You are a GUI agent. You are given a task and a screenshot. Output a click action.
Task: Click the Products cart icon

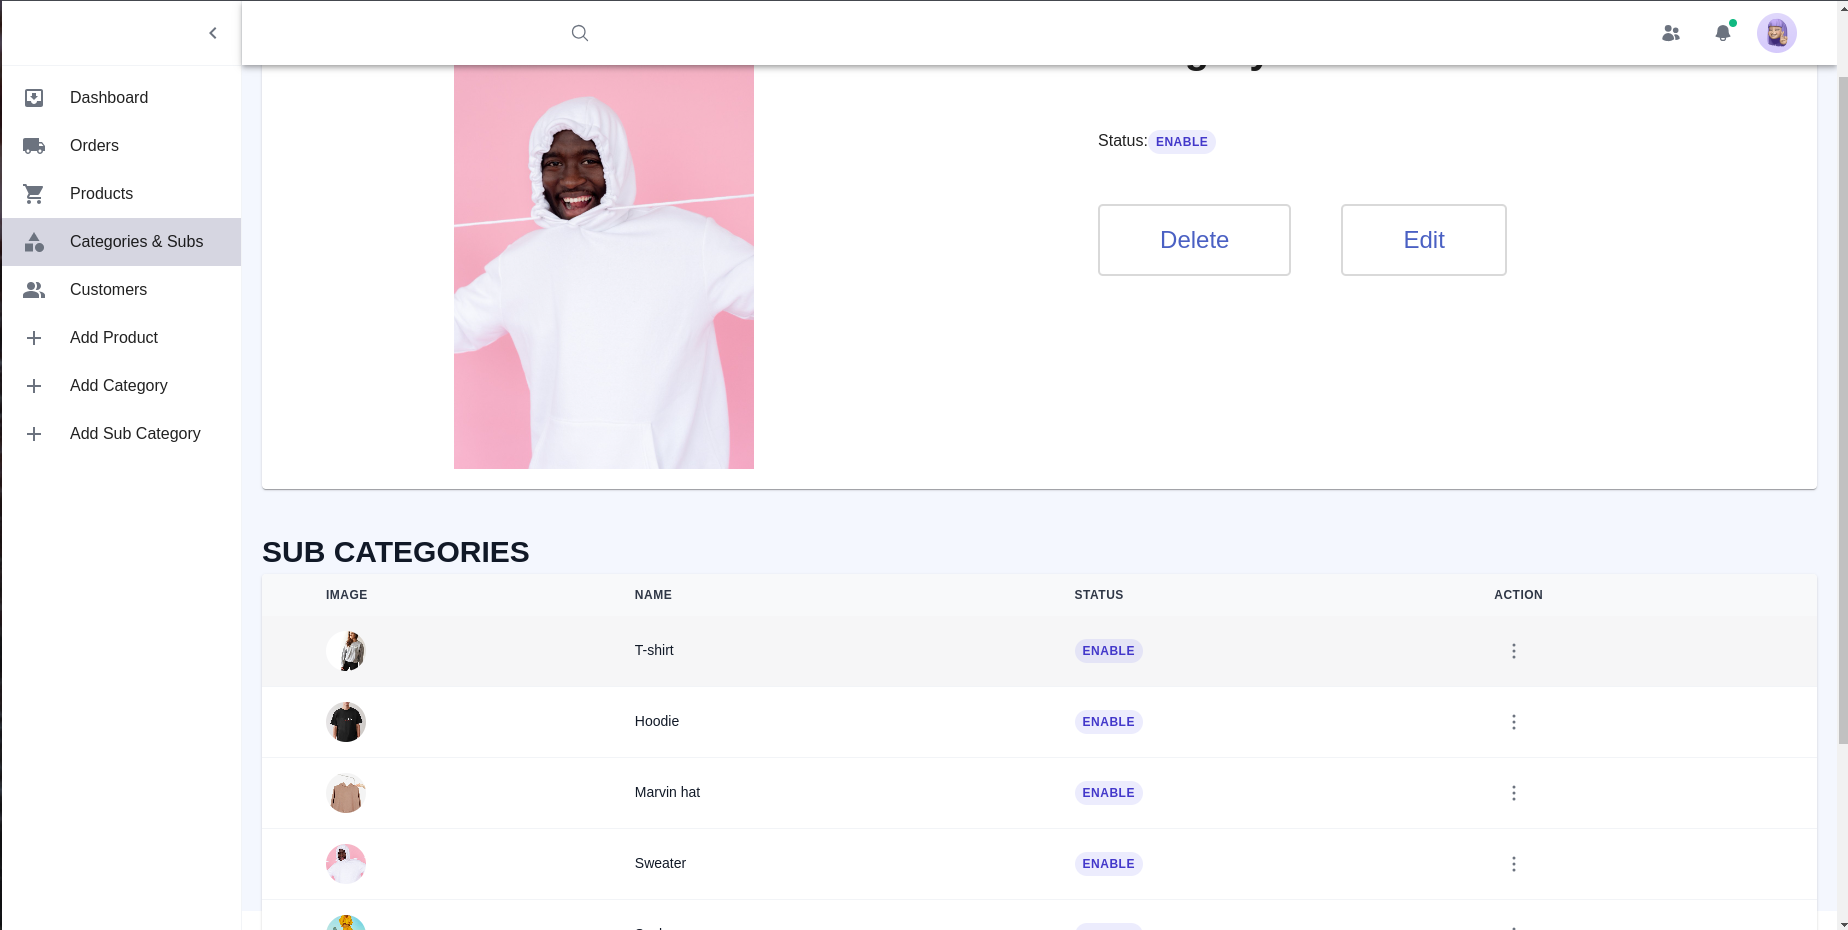pyautogui.click(x=34, y=194)
